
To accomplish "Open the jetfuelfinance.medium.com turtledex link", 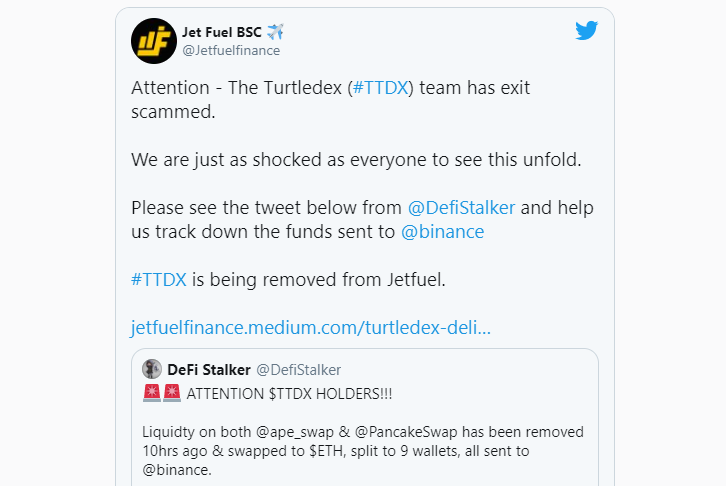I will tap(311, 328).
